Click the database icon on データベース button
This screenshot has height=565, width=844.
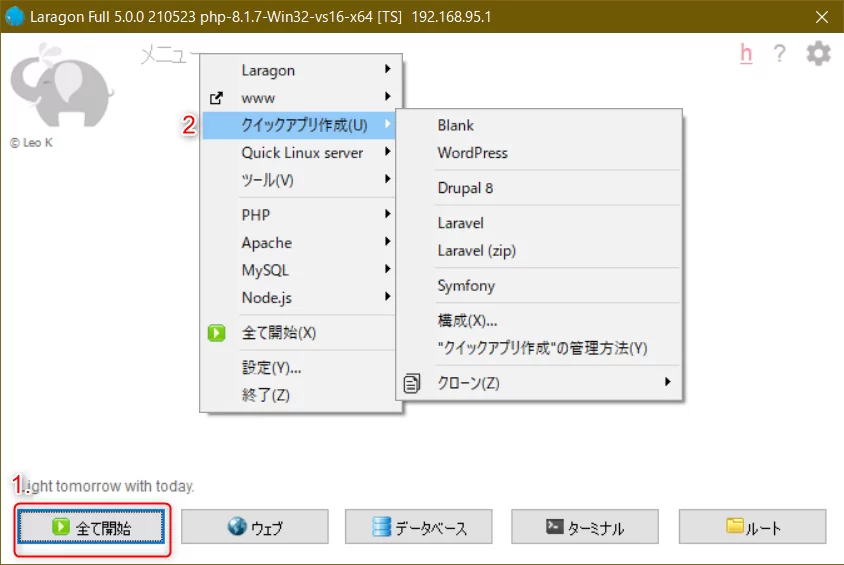click(x=382, y=526)
